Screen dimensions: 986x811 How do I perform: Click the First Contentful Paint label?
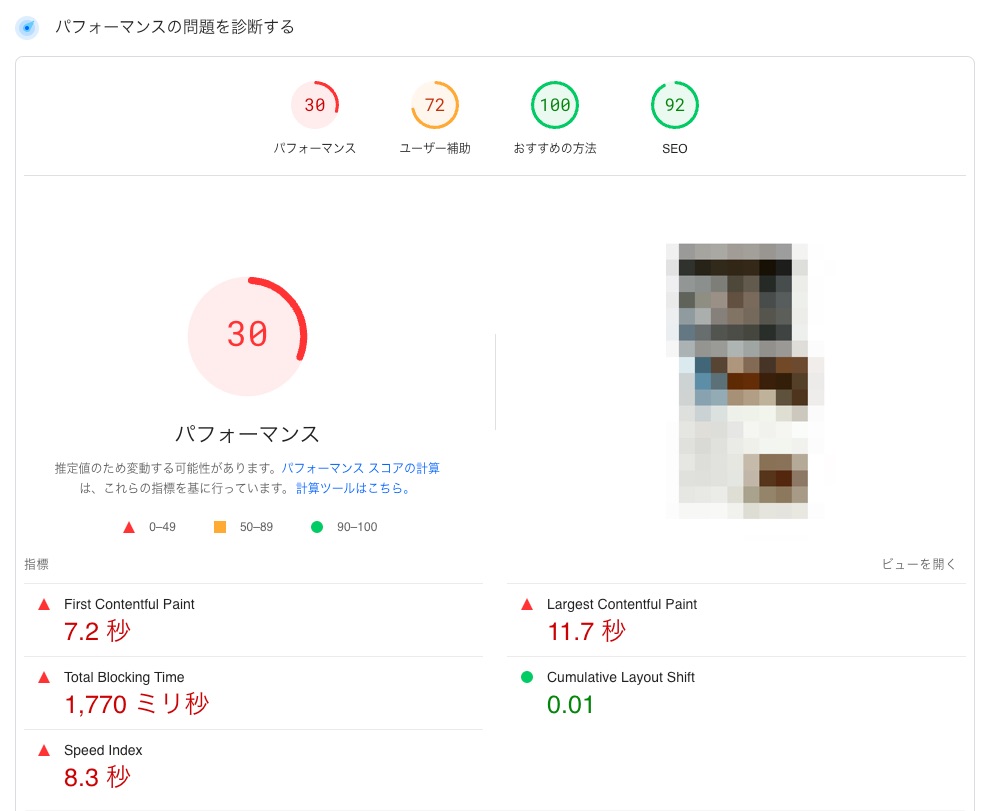point(129,604)
